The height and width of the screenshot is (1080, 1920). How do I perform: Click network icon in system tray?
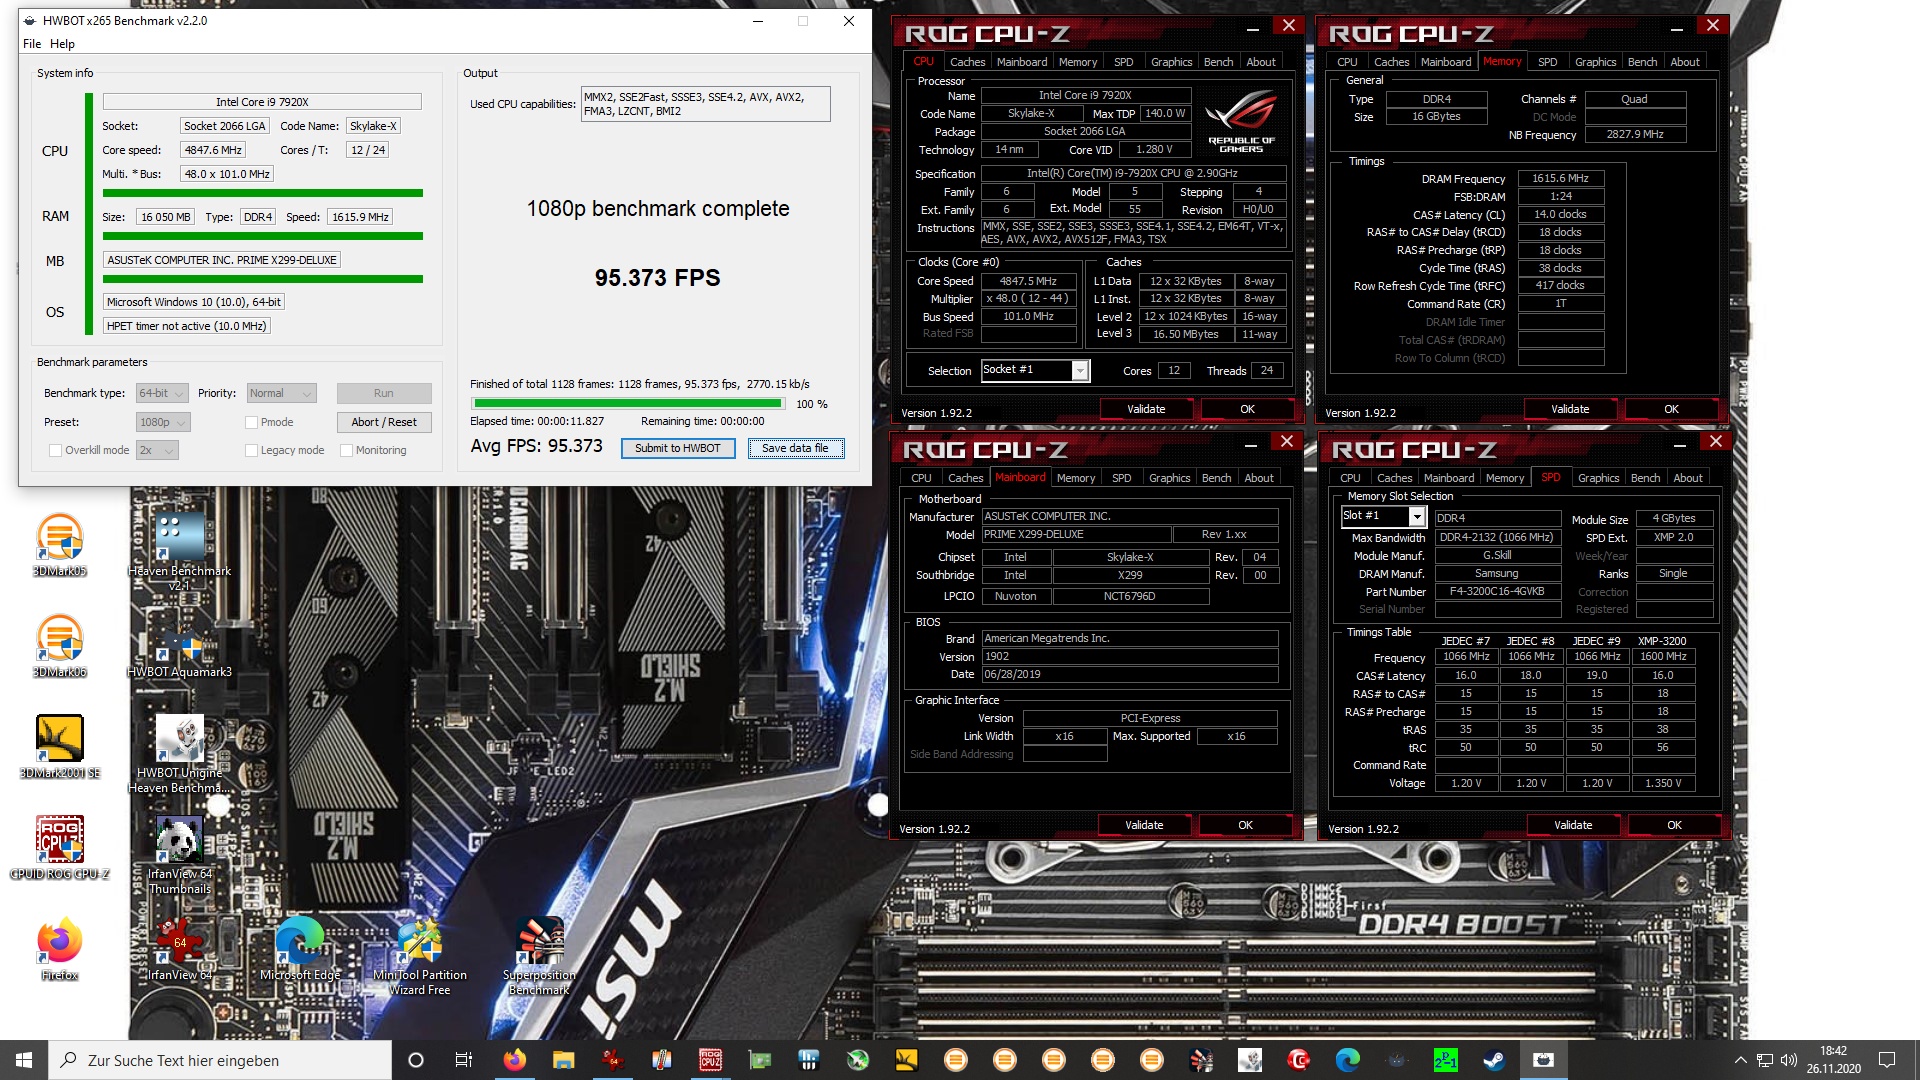coord(1765,1060)
